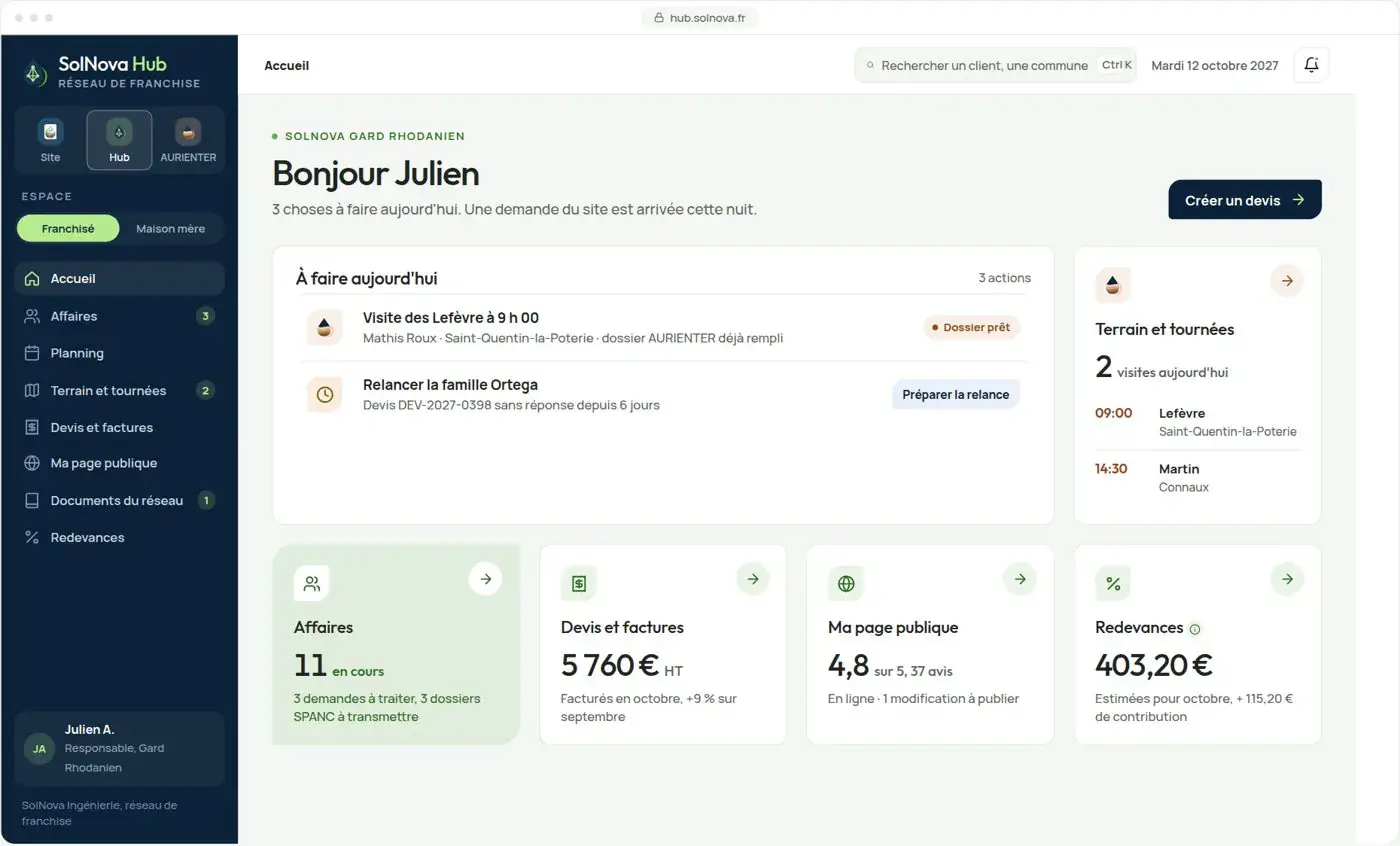Click the Affaires badge showing 3
Image resolution: width=1400 pixels, height=846 pixels.
coord(205,316)
